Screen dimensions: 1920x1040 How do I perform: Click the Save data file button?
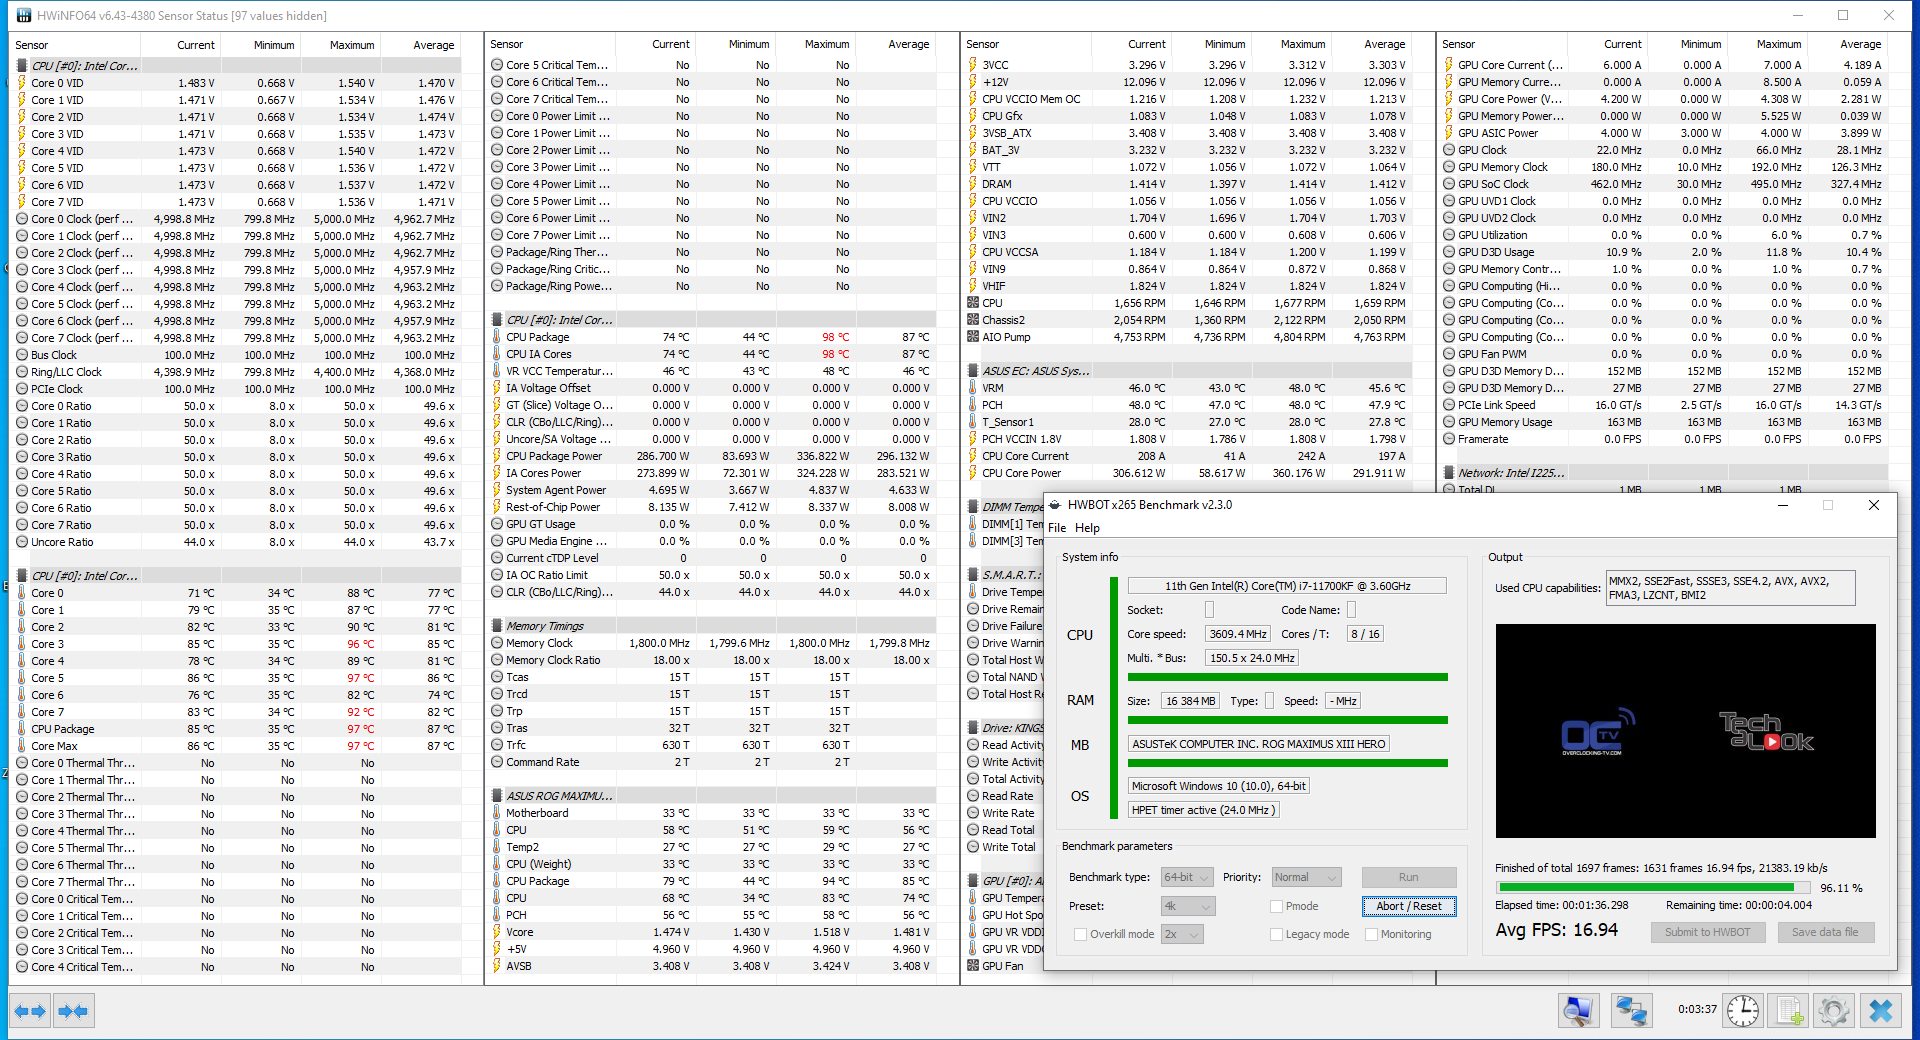coord(1825,932)
